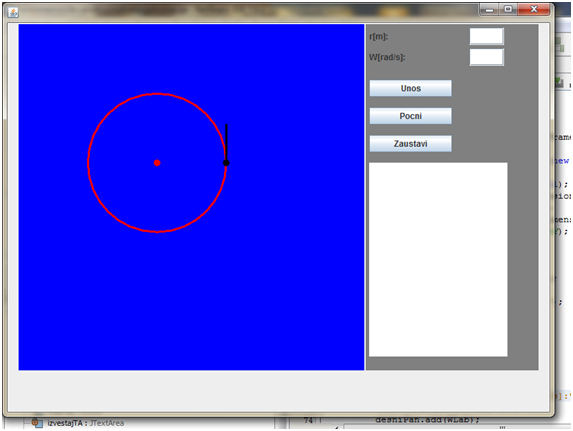Select izvestajTA : JTextArea tree item
573x431 pixels.
pos(86,423)
